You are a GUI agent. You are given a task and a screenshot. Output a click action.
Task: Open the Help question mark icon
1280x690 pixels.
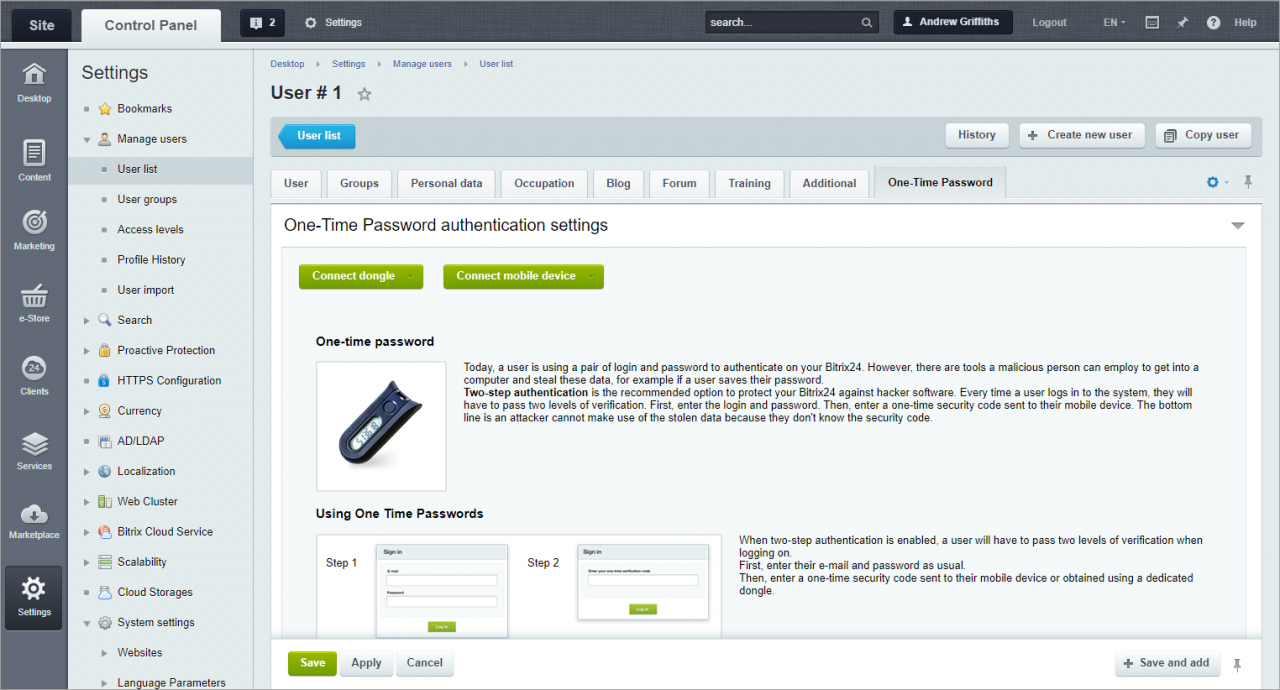click(x=1213, y=22)
